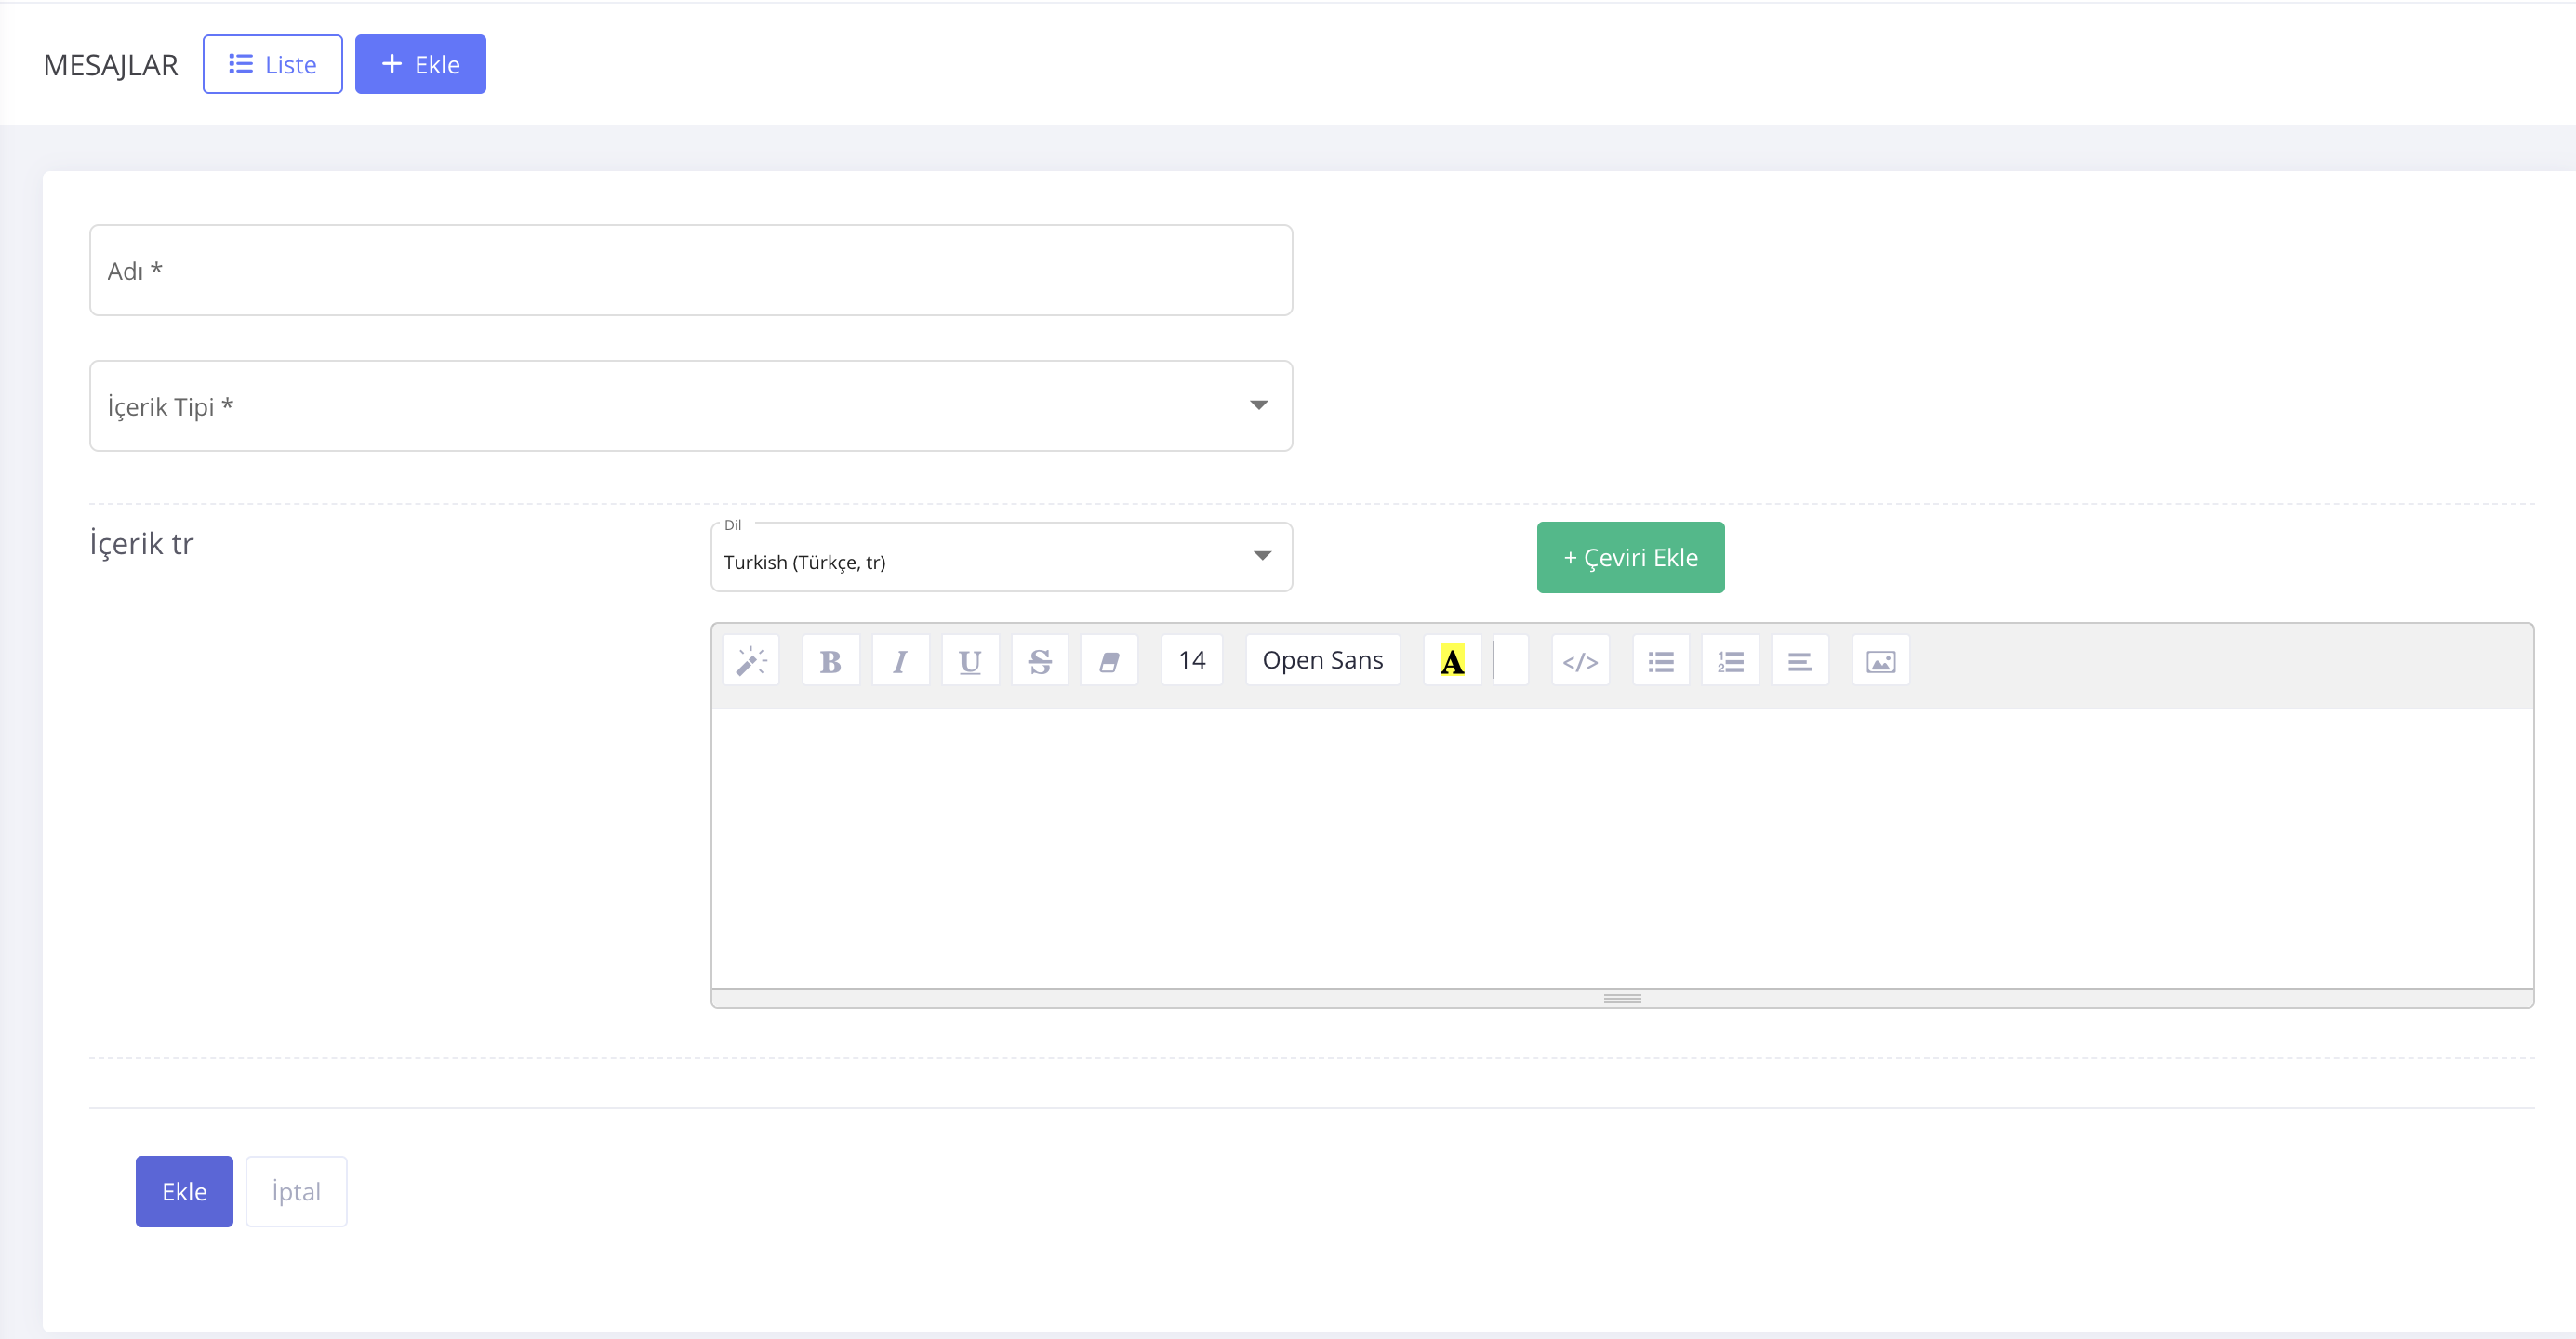Screen dimensions: 2576x1339
Task: Focus the Adı name input field
Action: tap(690, 271)
